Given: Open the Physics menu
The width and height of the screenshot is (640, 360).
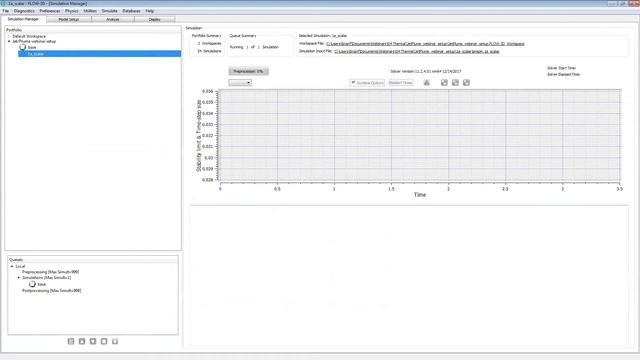Looking at the screenshot, I should point(71,11).
